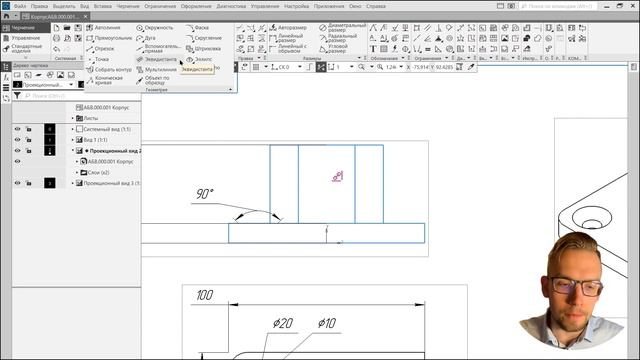Choose the Дуга arc tool
The height and width of the screenshot is (360, 640).
click(146, 38)
